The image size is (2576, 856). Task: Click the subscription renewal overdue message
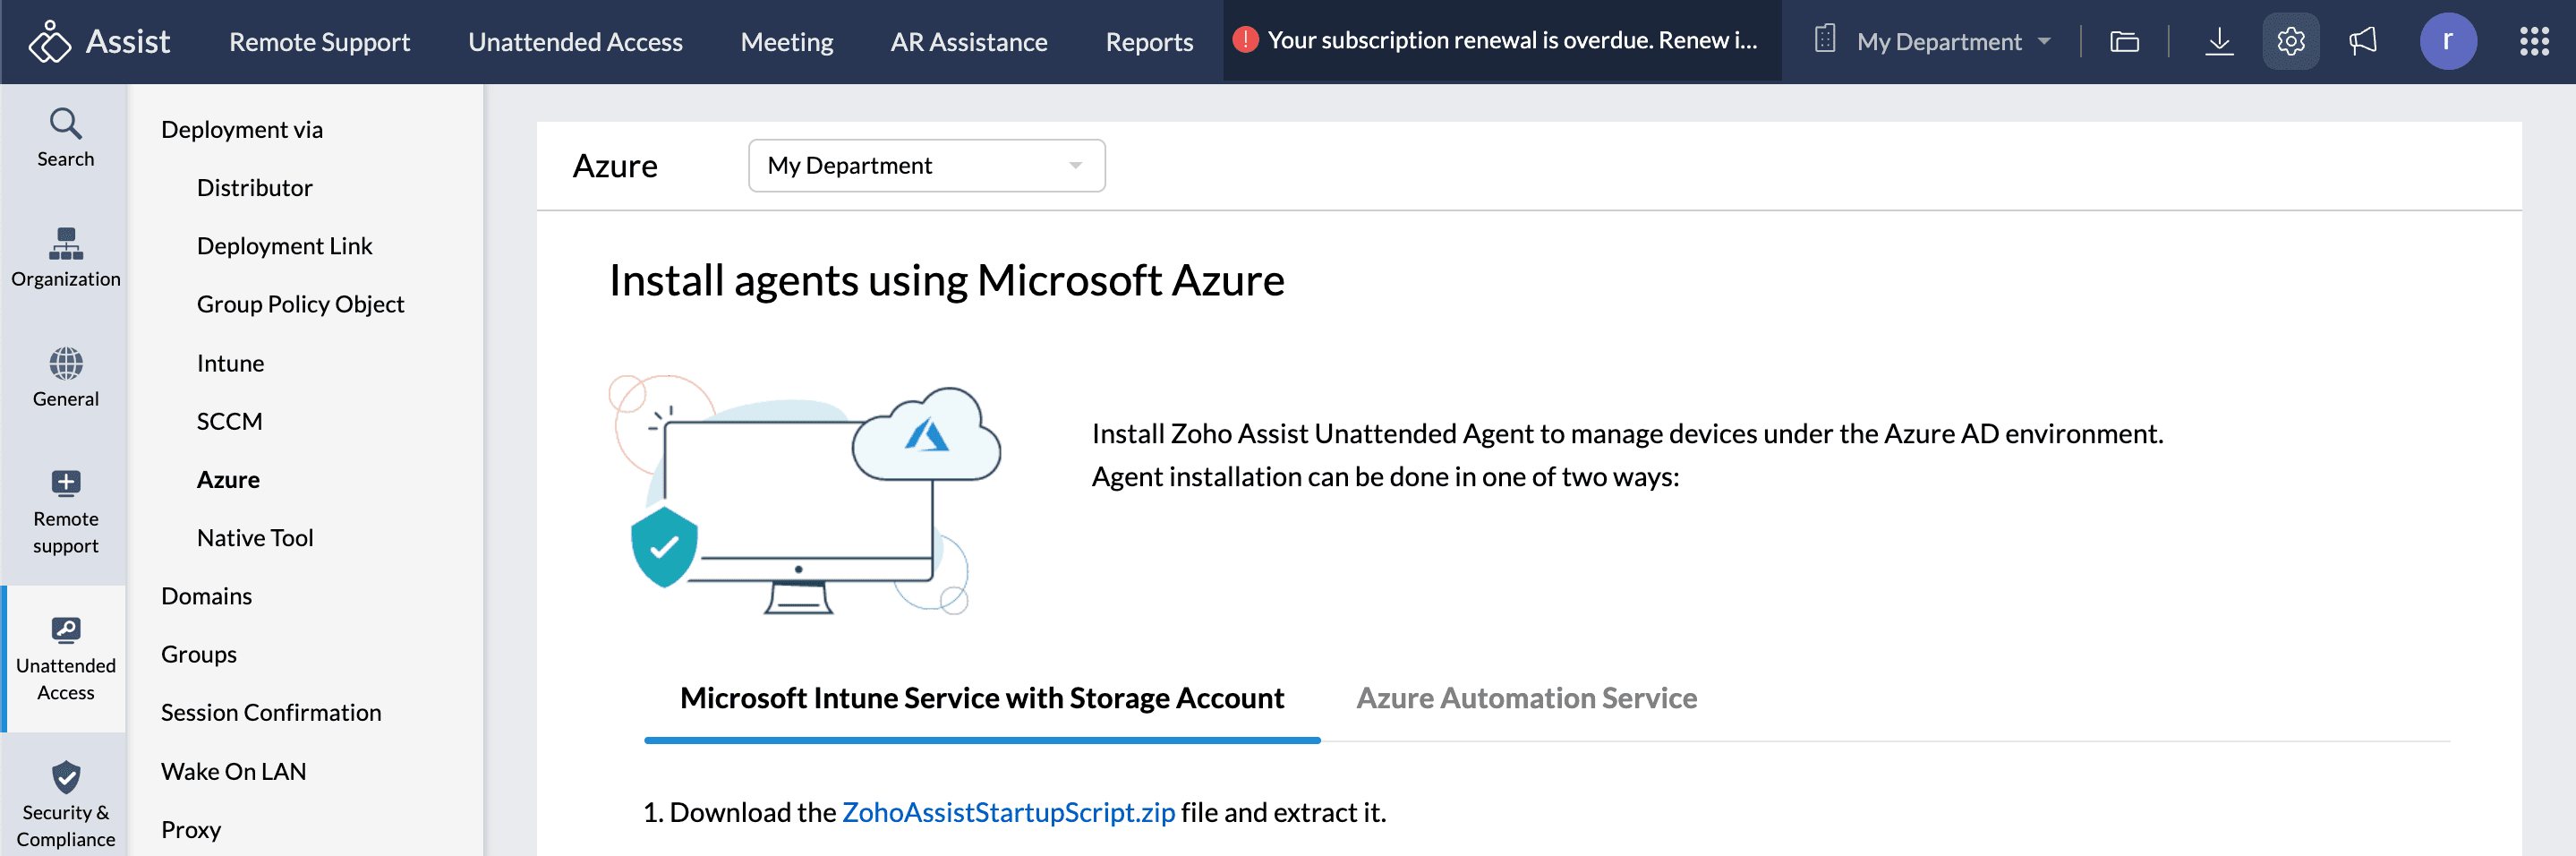pos(1512,40)
